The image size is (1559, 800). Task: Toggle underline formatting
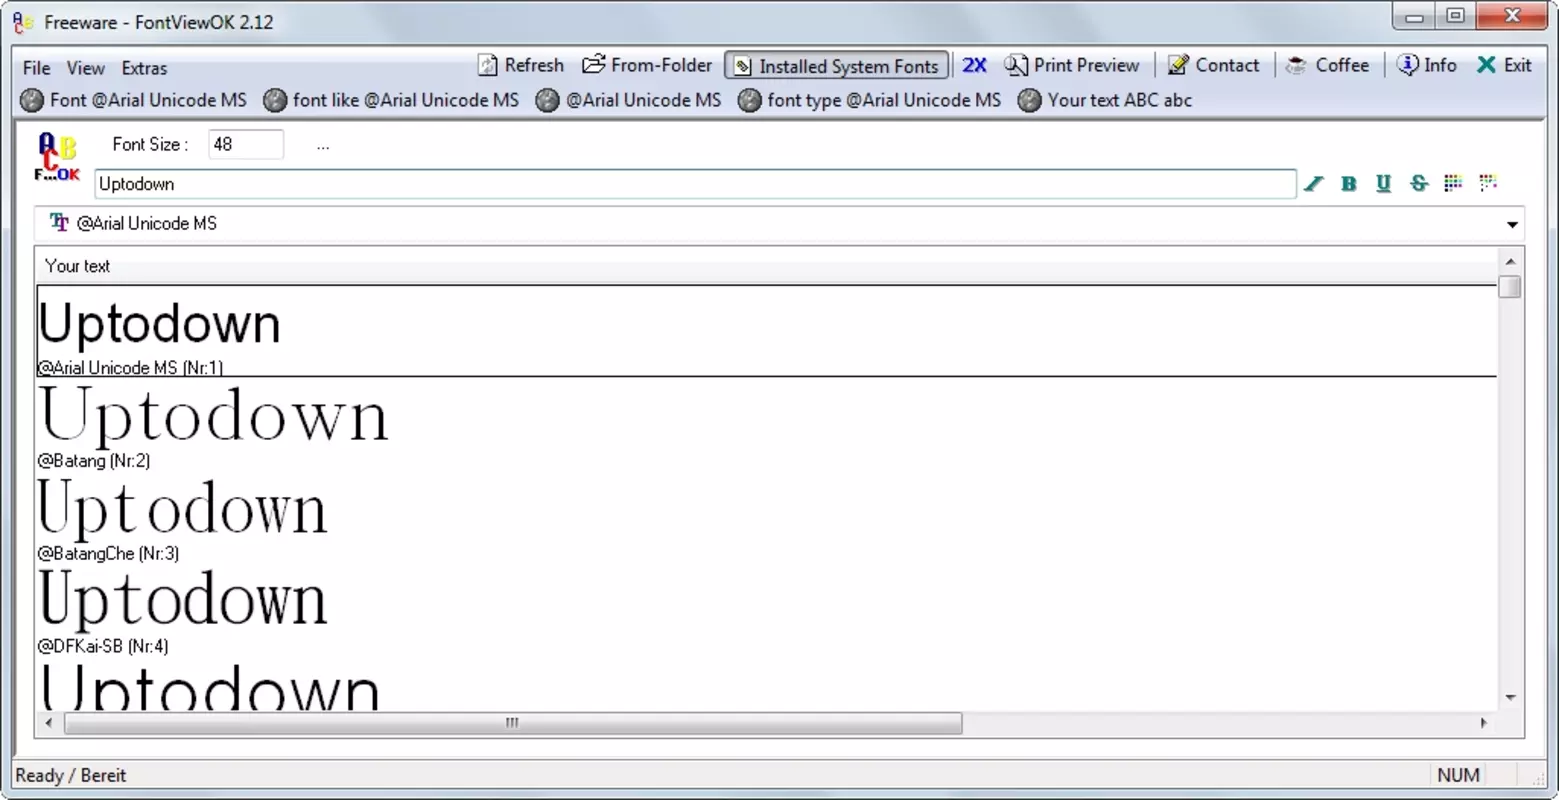tap(1383, 183)
